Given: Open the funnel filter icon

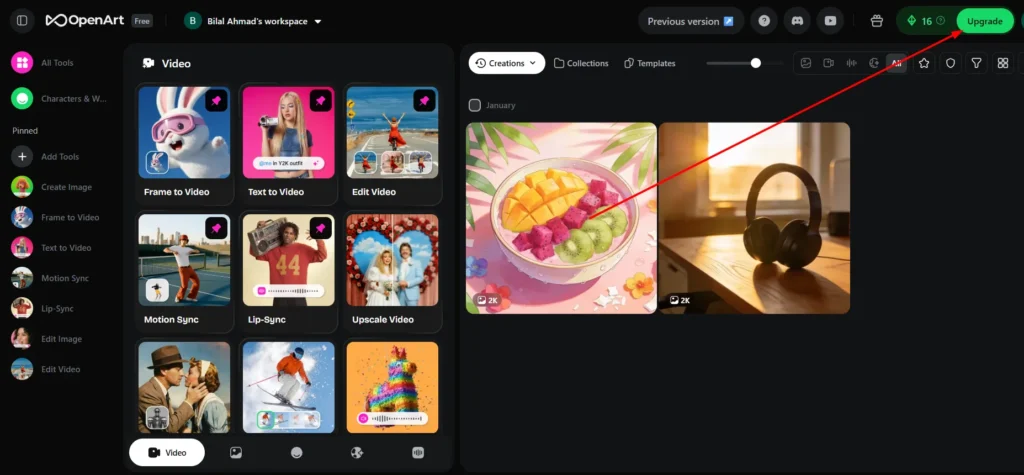Looking at the screenshot, I should click(976, 63).
